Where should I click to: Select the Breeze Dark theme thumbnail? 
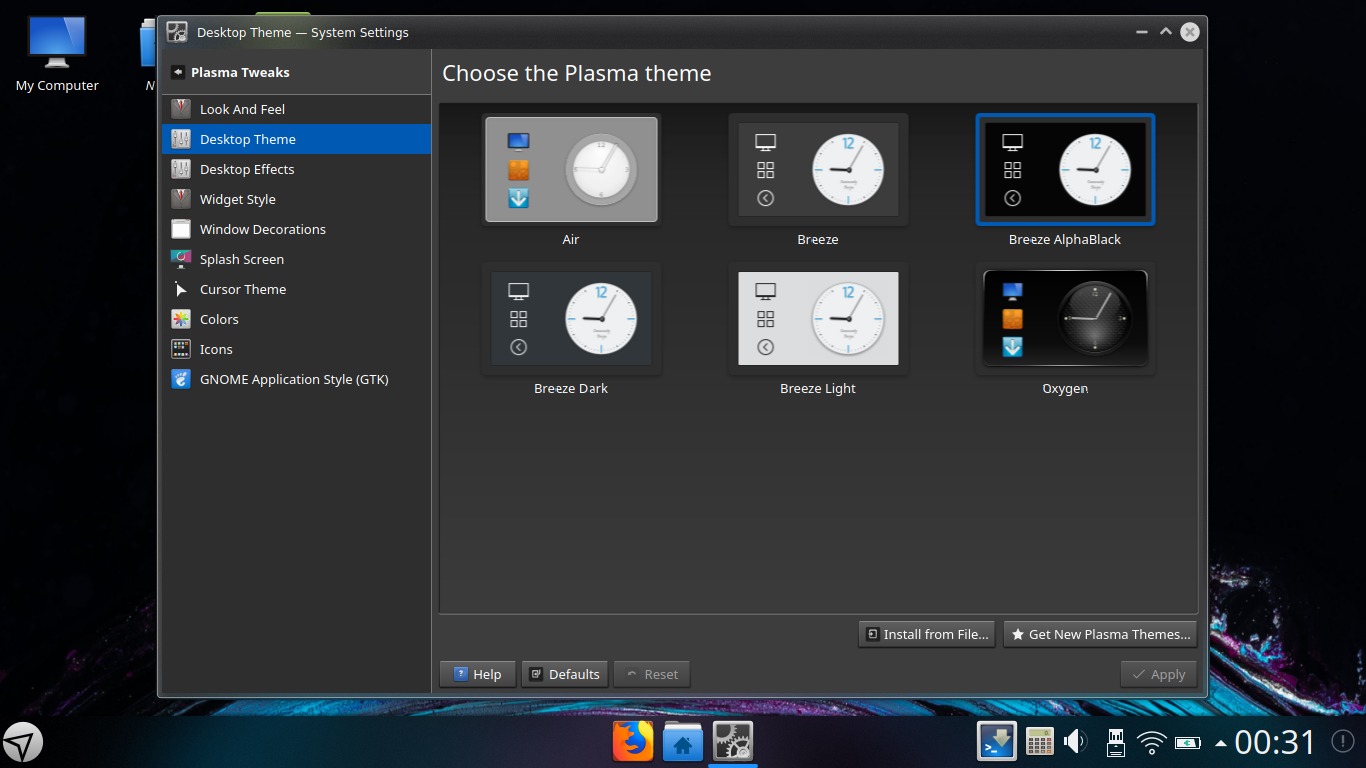[x=571, y=318]
